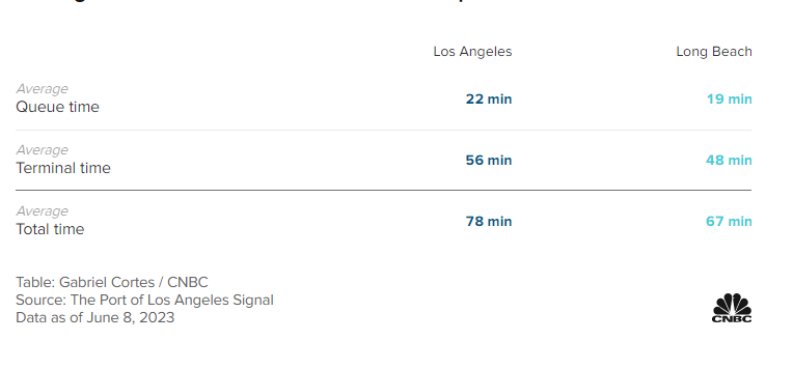Image resolution: width=794 pixels, height=370 pixels.
Task: Click the Data as of June 8, 2023 note
Action: [95, 318]
